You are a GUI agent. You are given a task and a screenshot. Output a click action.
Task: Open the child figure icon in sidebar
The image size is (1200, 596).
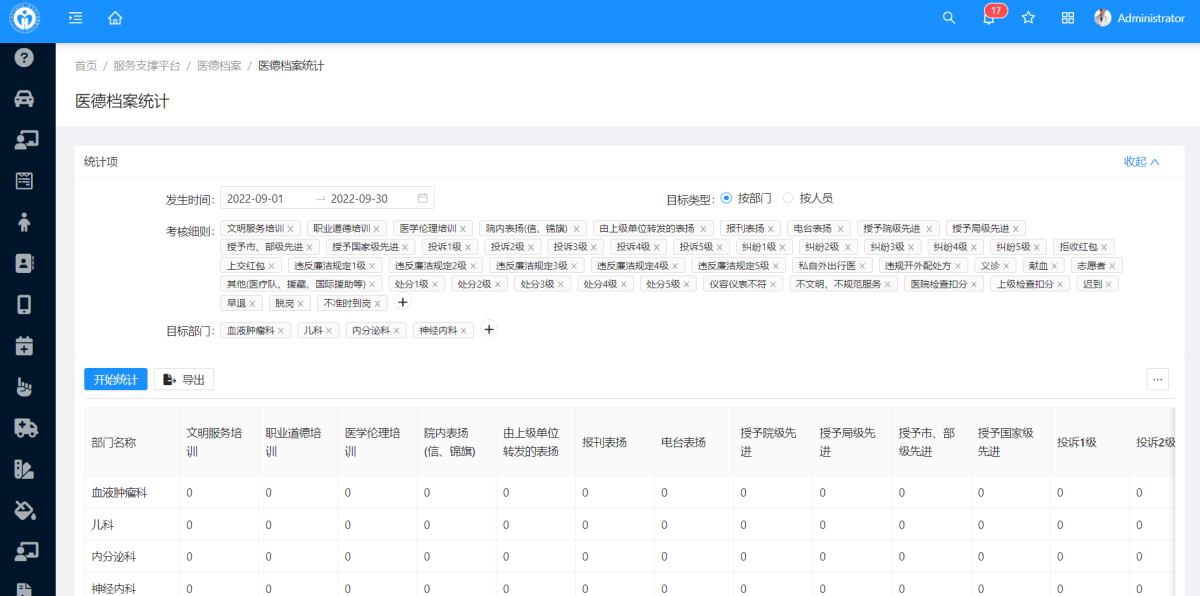coord(25,222)
